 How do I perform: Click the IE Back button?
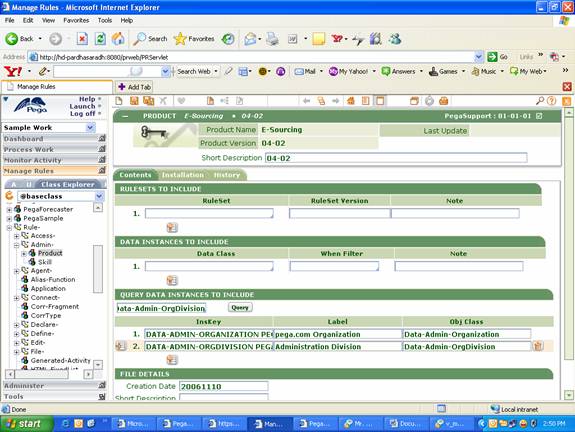coord(19,39)
